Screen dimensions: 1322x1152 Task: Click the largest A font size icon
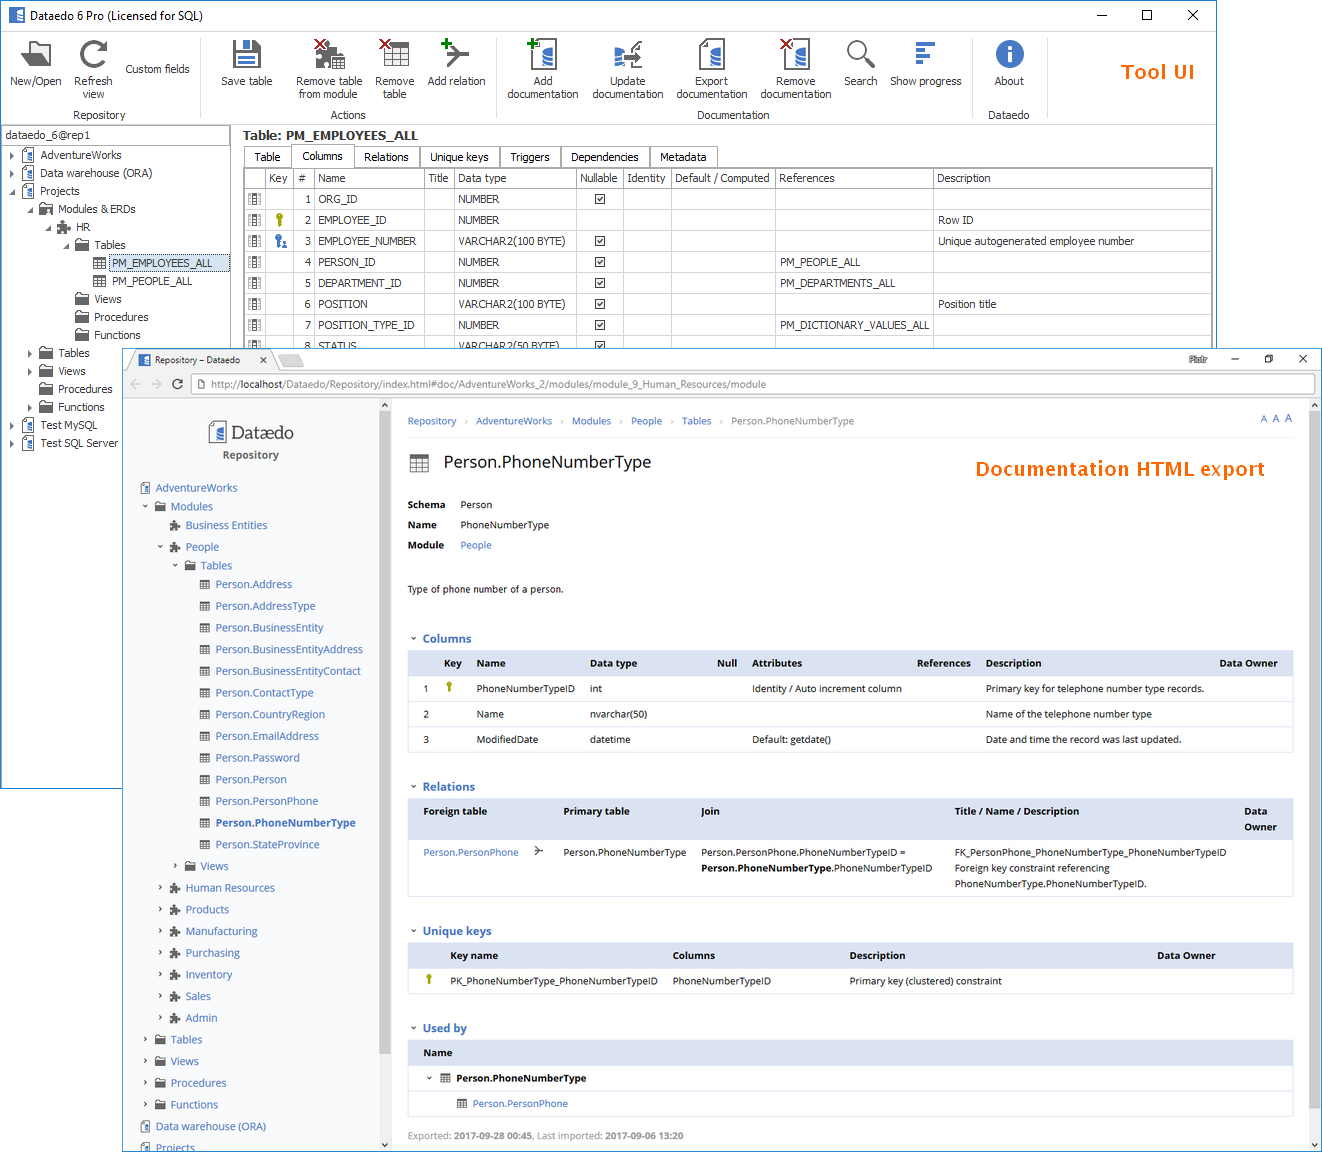[x=1288, y=418]
